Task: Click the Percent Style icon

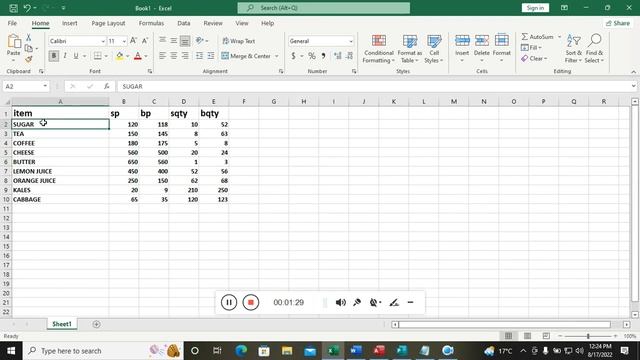Action: pos(312,56)
